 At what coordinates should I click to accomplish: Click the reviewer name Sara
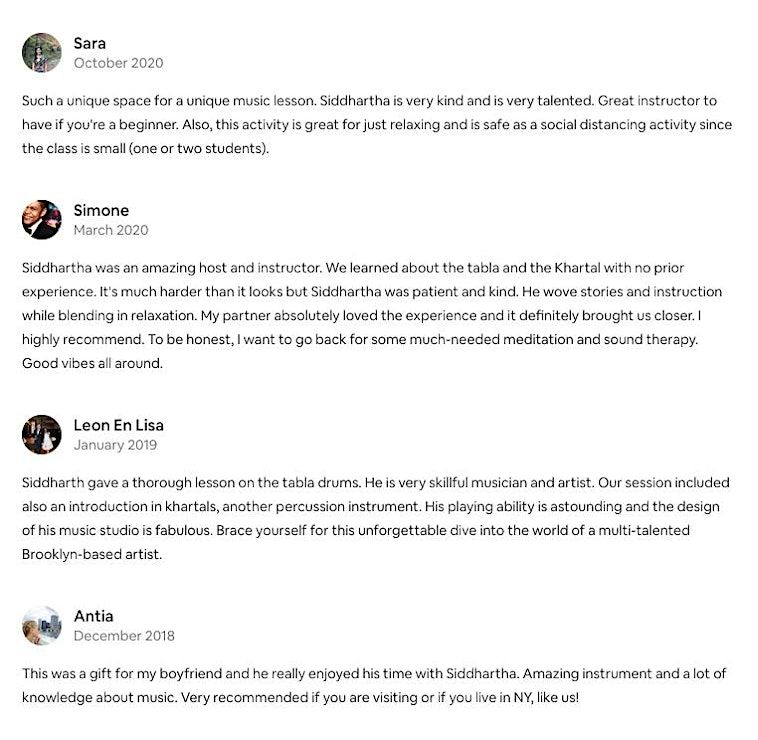(90, 43)
